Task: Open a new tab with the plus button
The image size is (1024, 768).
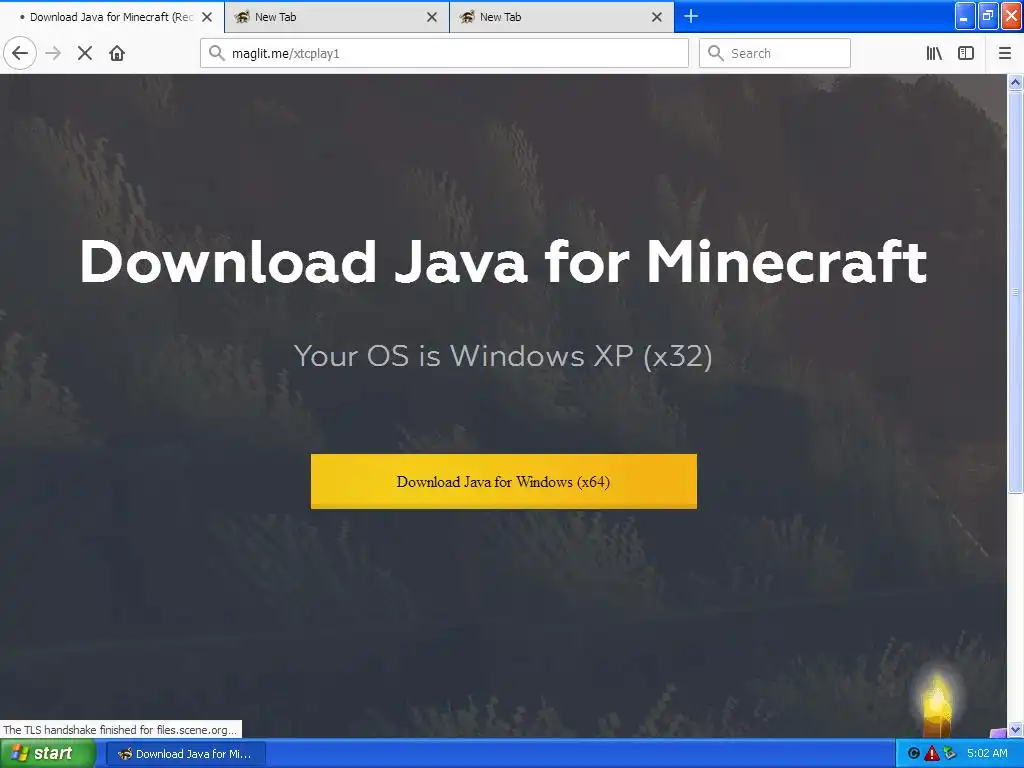Action: (691, 16)
